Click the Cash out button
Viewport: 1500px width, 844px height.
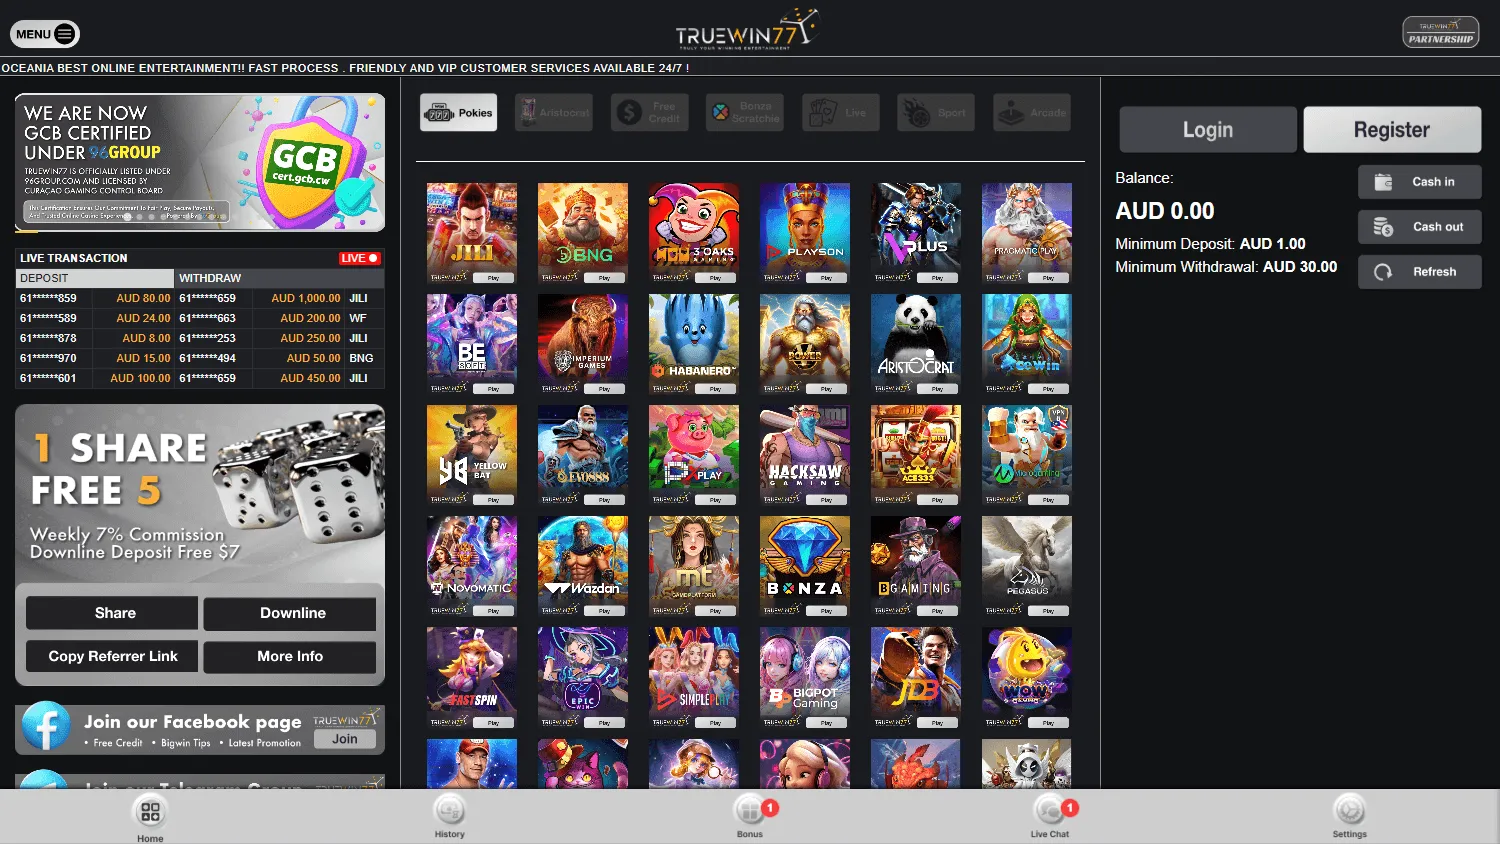tap(1420, 227)
